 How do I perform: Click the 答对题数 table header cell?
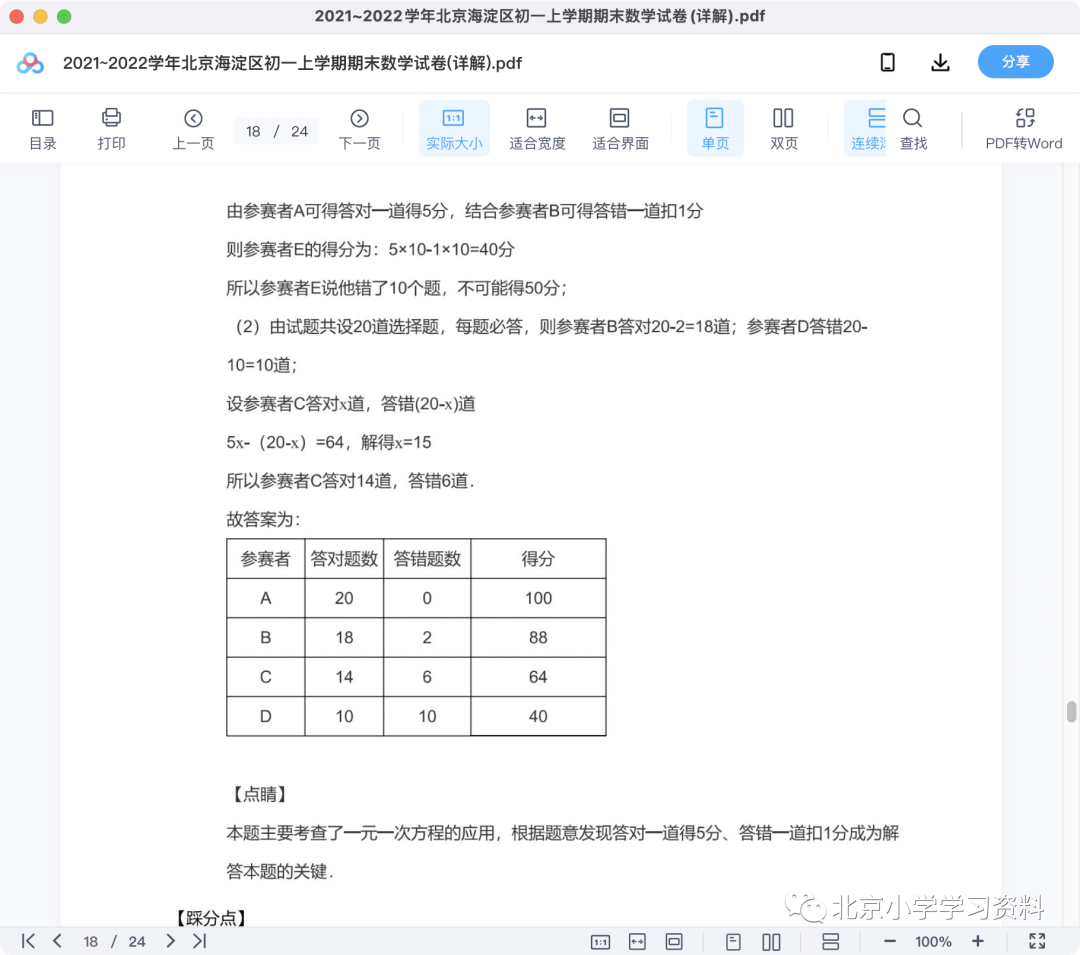point(344,558)
